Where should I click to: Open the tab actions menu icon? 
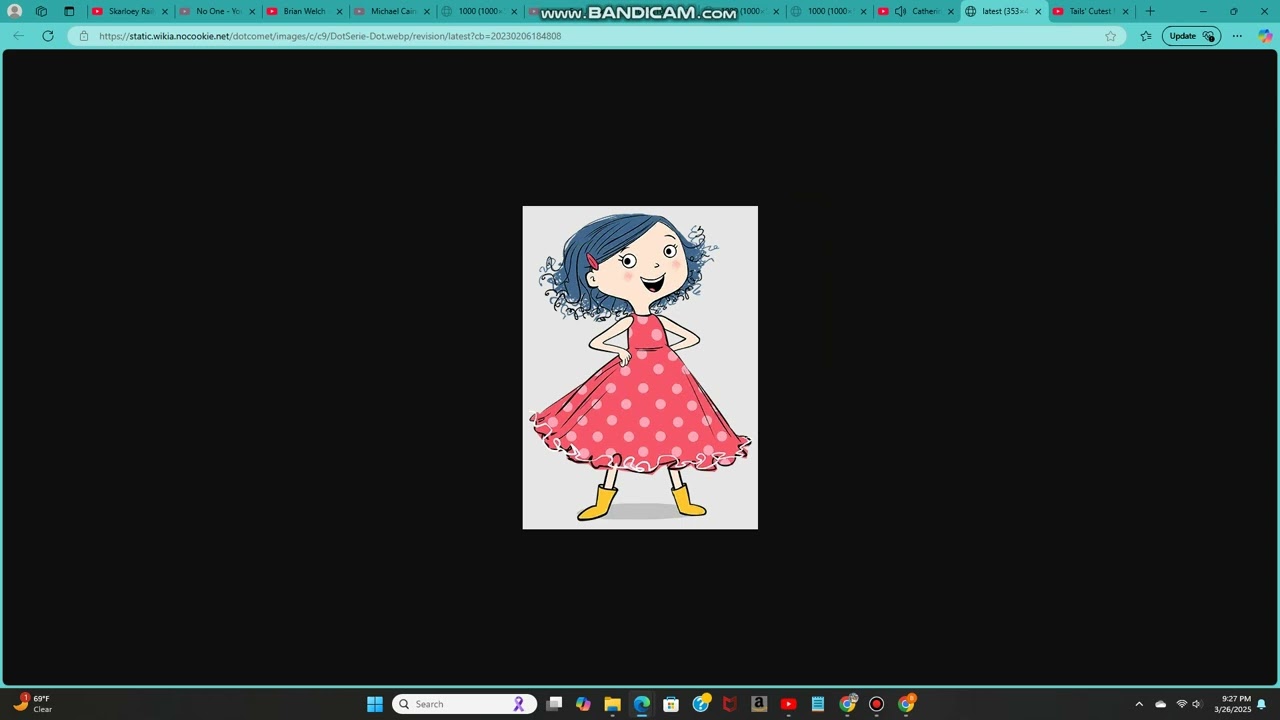click(69, 11)
